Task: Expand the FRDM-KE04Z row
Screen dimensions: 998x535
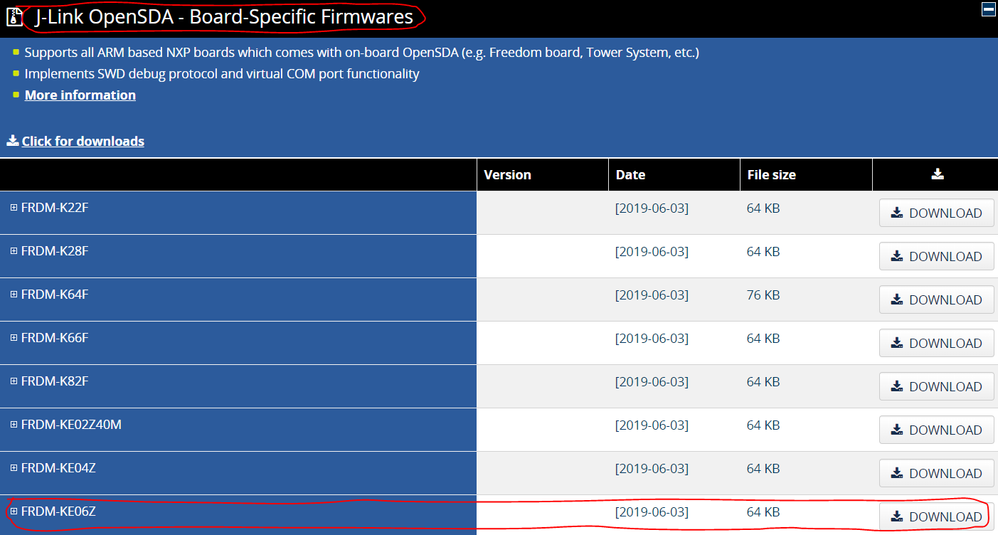Action: click(x=13, y=467)
